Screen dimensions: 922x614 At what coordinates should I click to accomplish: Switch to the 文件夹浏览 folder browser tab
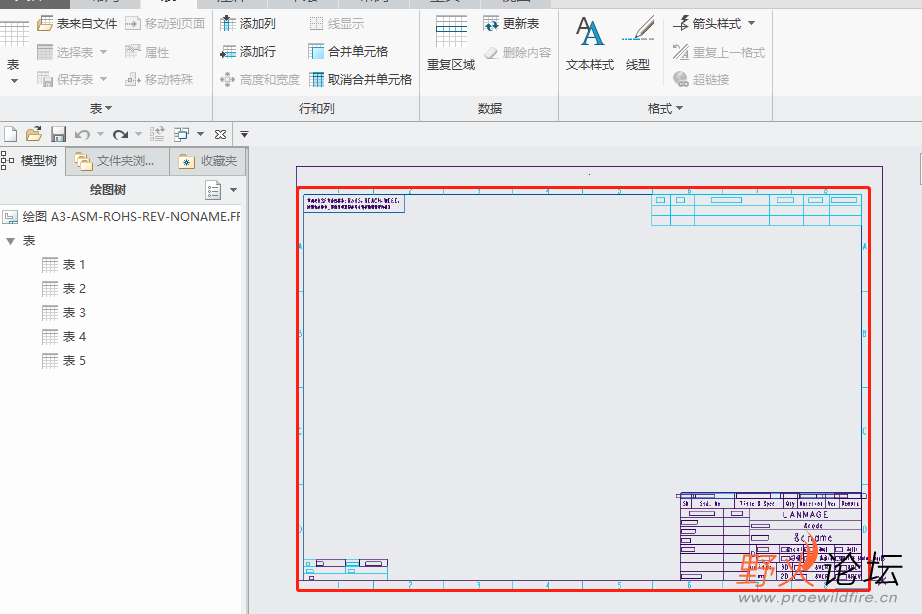tap(118, 161)
